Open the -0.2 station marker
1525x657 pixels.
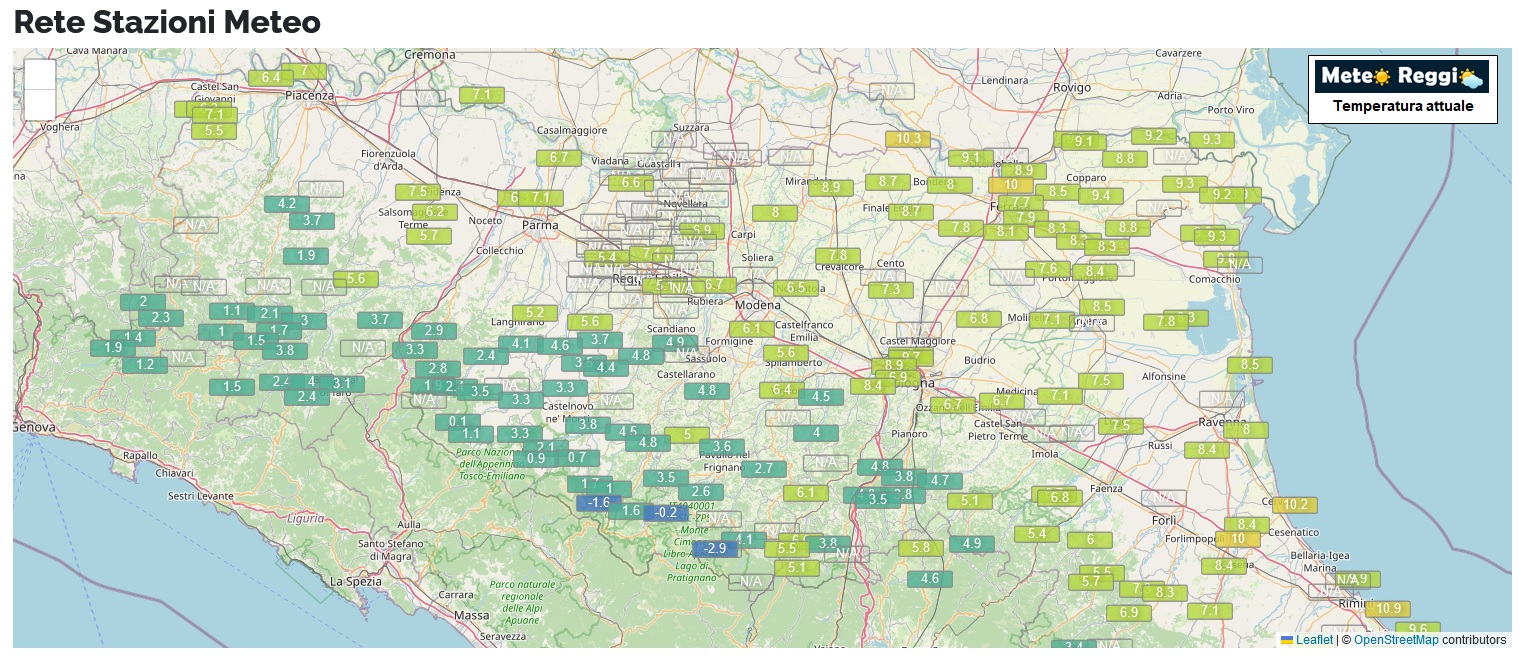pyautogui.click(x=666, y=512)
